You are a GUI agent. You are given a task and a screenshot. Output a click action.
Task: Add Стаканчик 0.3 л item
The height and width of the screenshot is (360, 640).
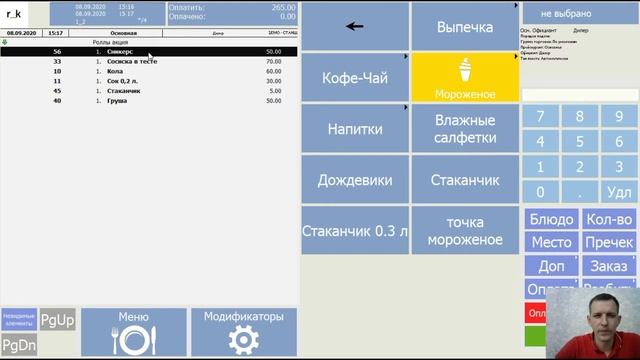(355, 231)
